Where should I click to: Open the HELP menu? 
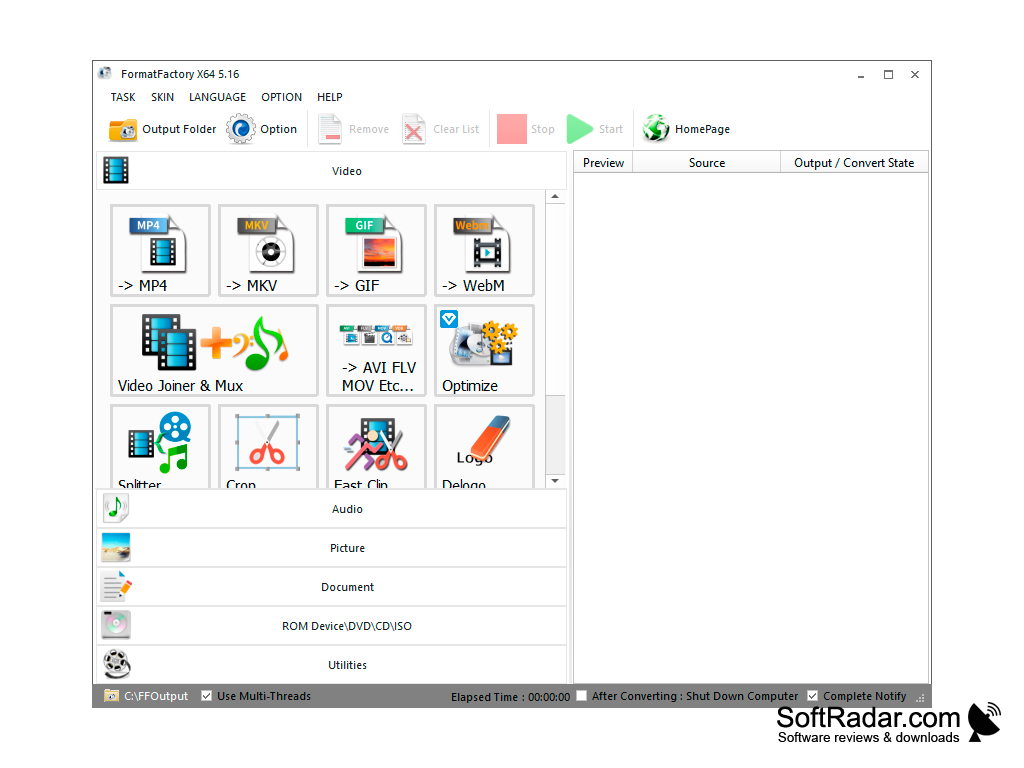(x=330, y=97)
